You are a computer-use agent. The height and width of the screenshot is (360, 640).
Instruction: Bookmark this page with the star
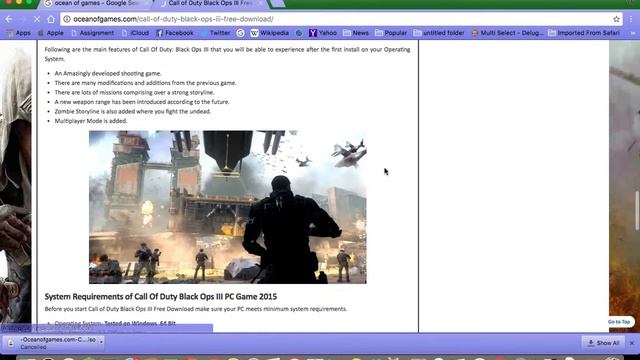[x=616, y=19]
